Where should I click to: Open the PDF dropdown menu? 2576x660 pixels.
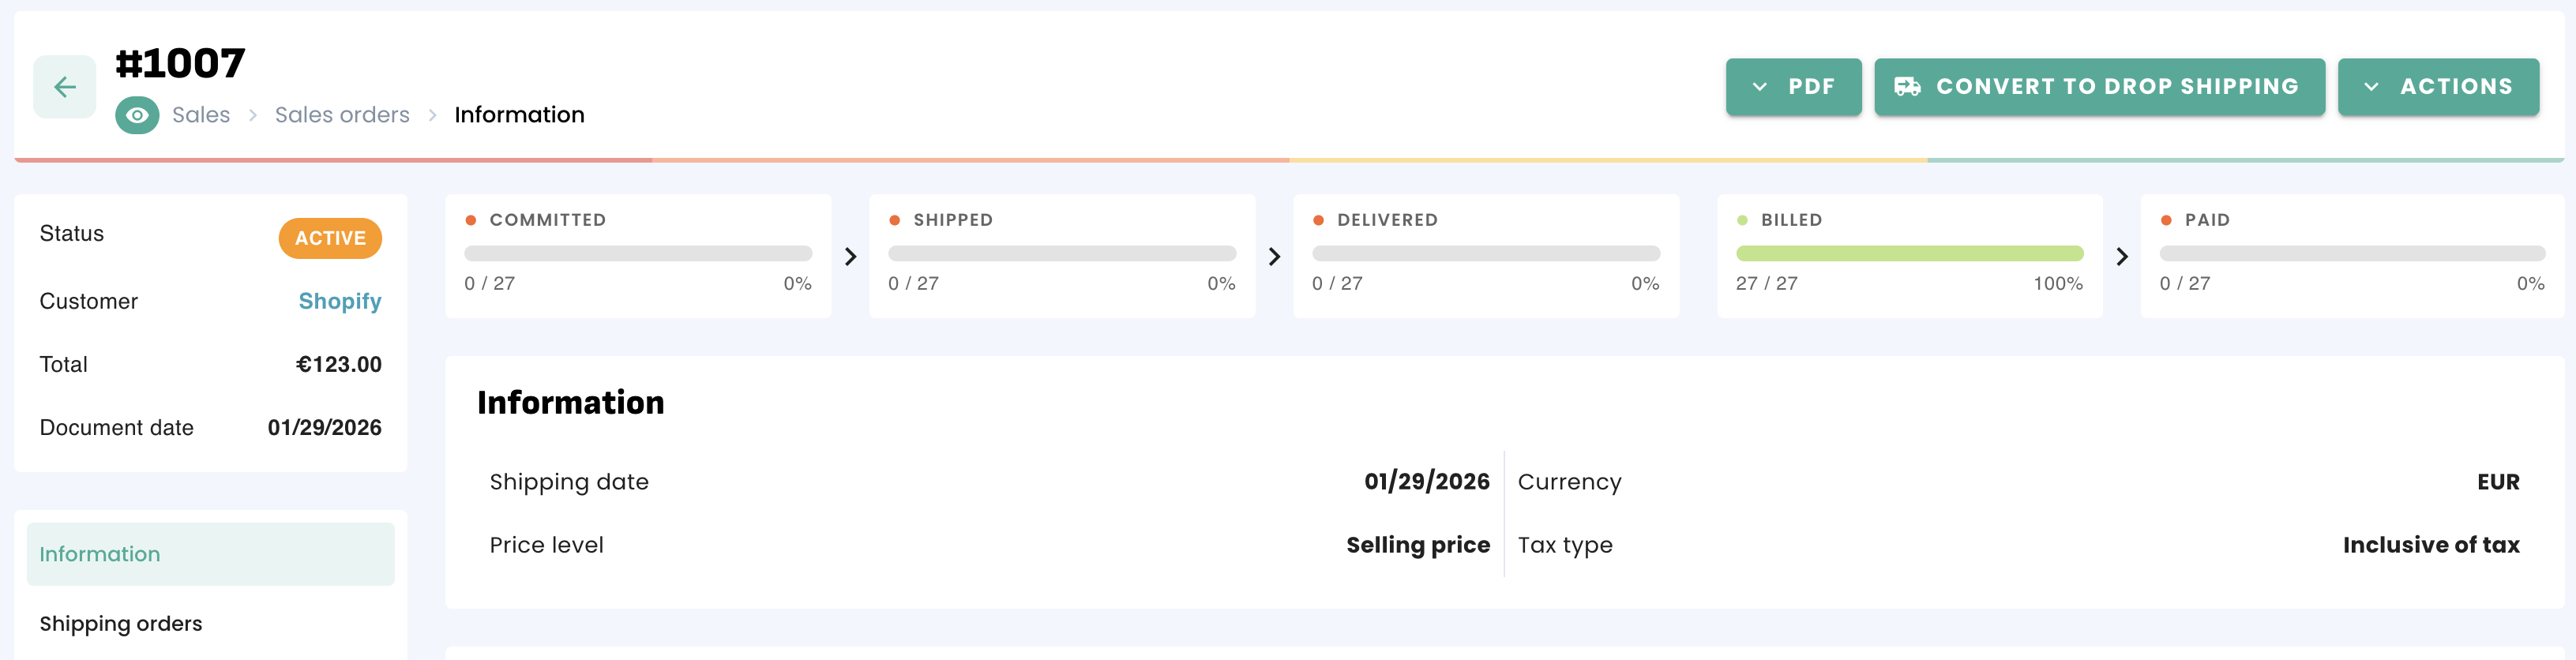(1793, 87)
